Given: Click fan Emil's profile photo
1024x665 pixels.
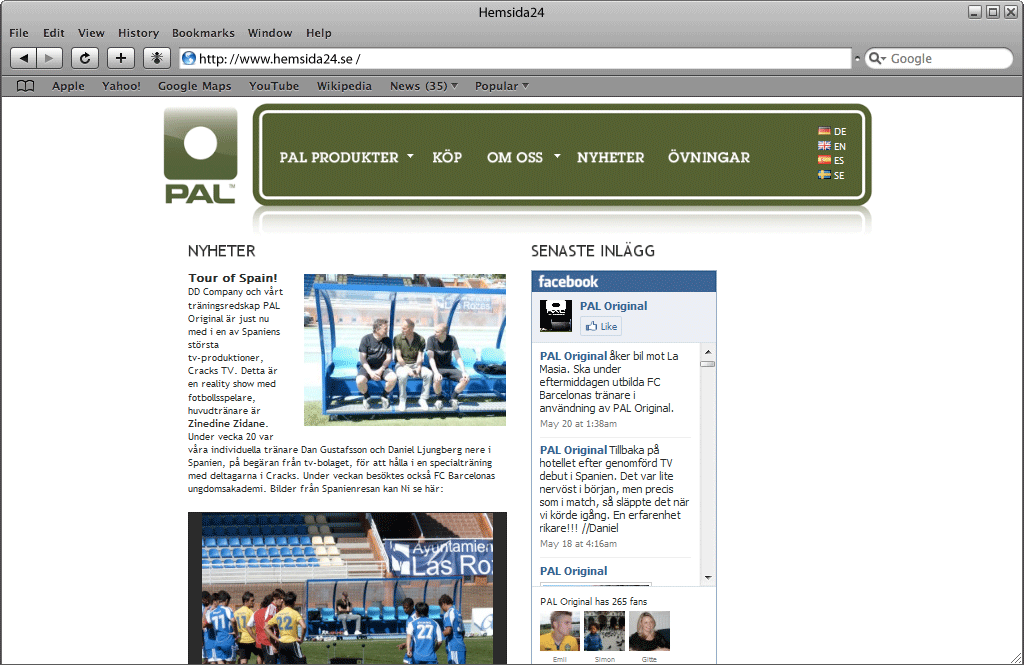Looking at the screenshot, I should (560, 631).
